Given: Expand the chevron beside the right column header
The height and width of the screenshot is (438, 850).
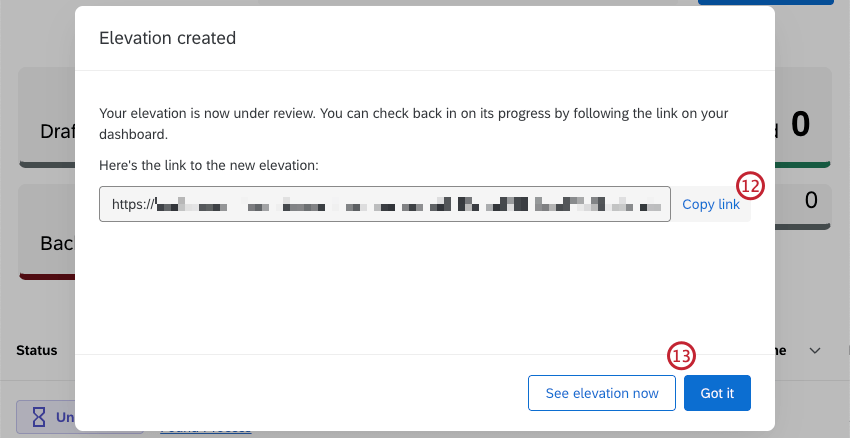Looking at the screenshot, I should (814, 351).
